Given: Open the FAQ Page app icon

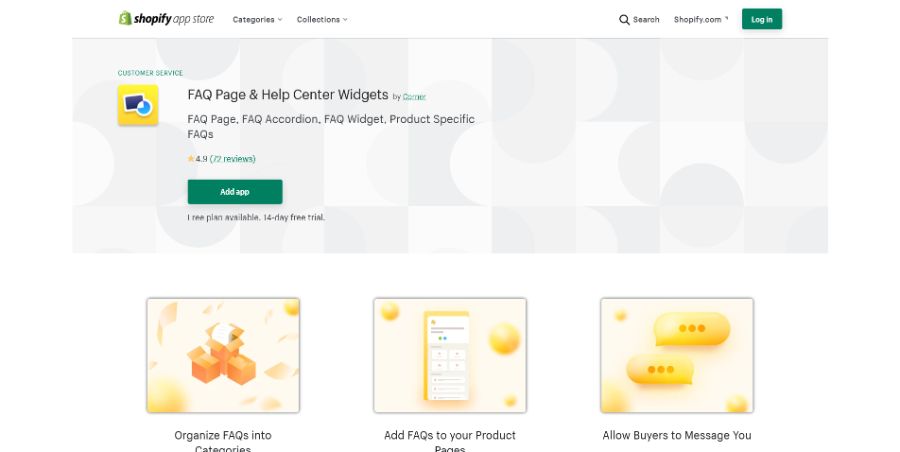Looking at the screenshot, I should pyautogui.click(x=138, y=105).
